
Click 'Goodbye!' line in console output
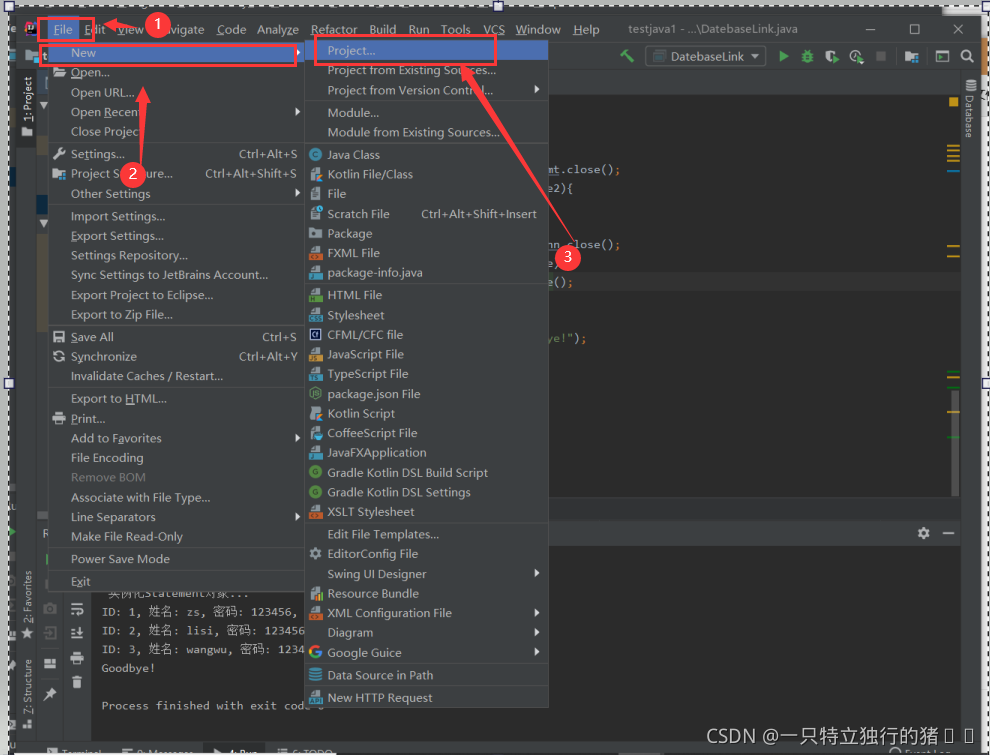[x=128, y=668]
